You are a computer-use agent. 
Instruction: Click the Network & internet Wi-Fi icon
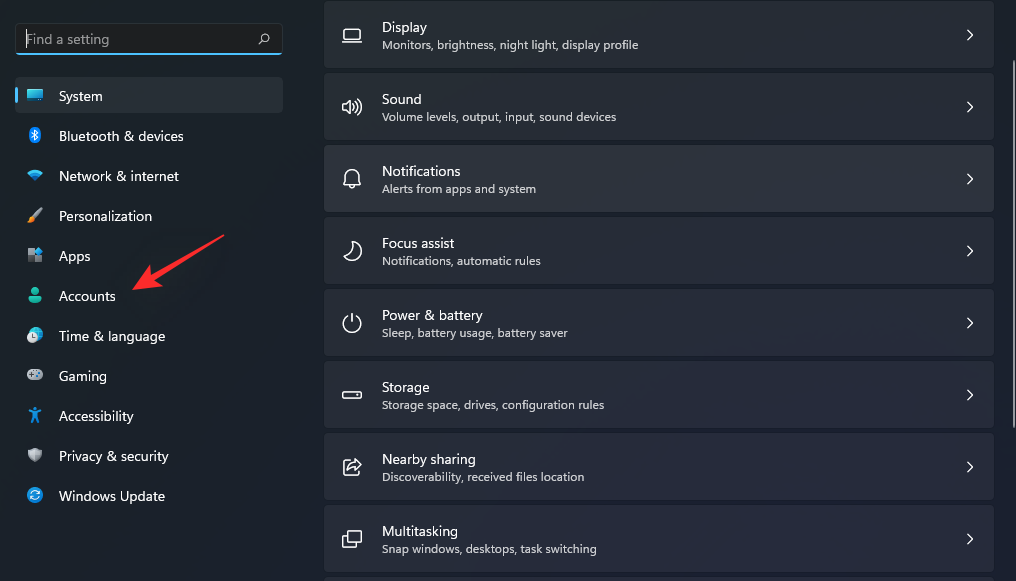tap(35, 176)
